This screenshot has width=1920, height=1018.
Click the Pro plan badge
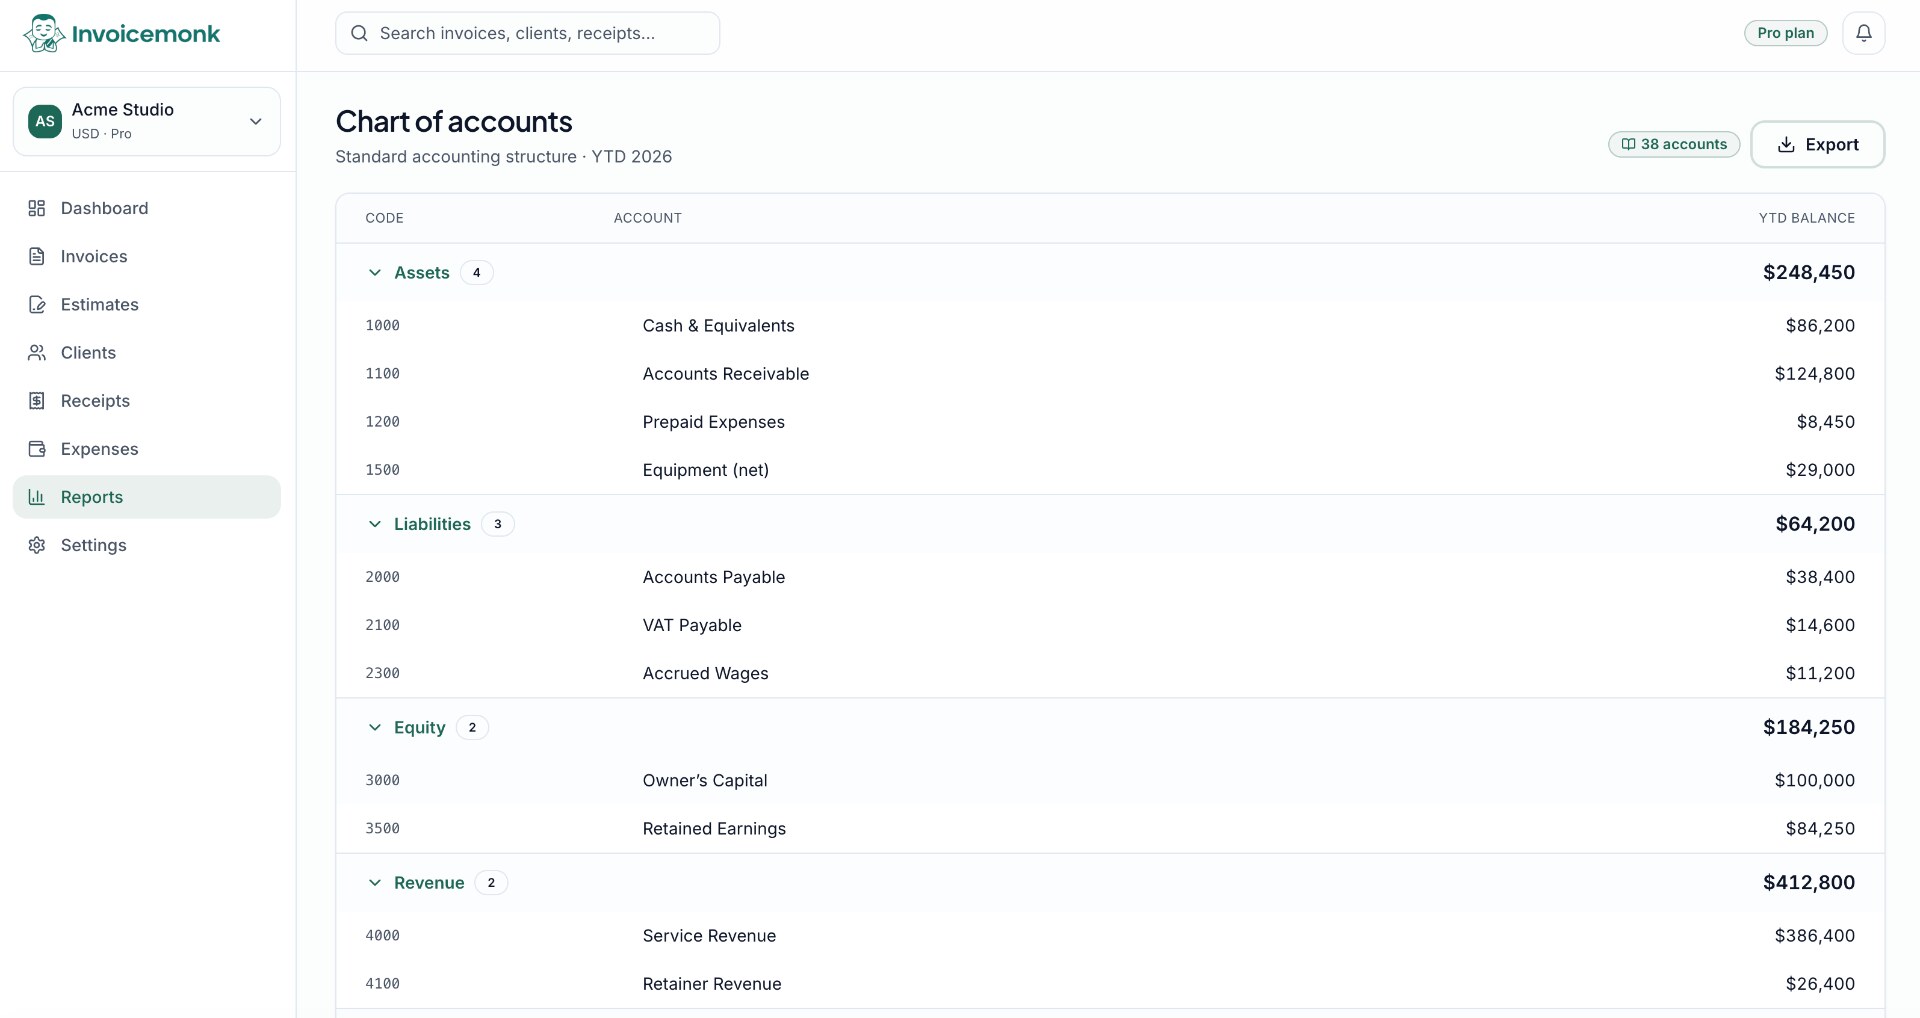tap(1786, 33)
